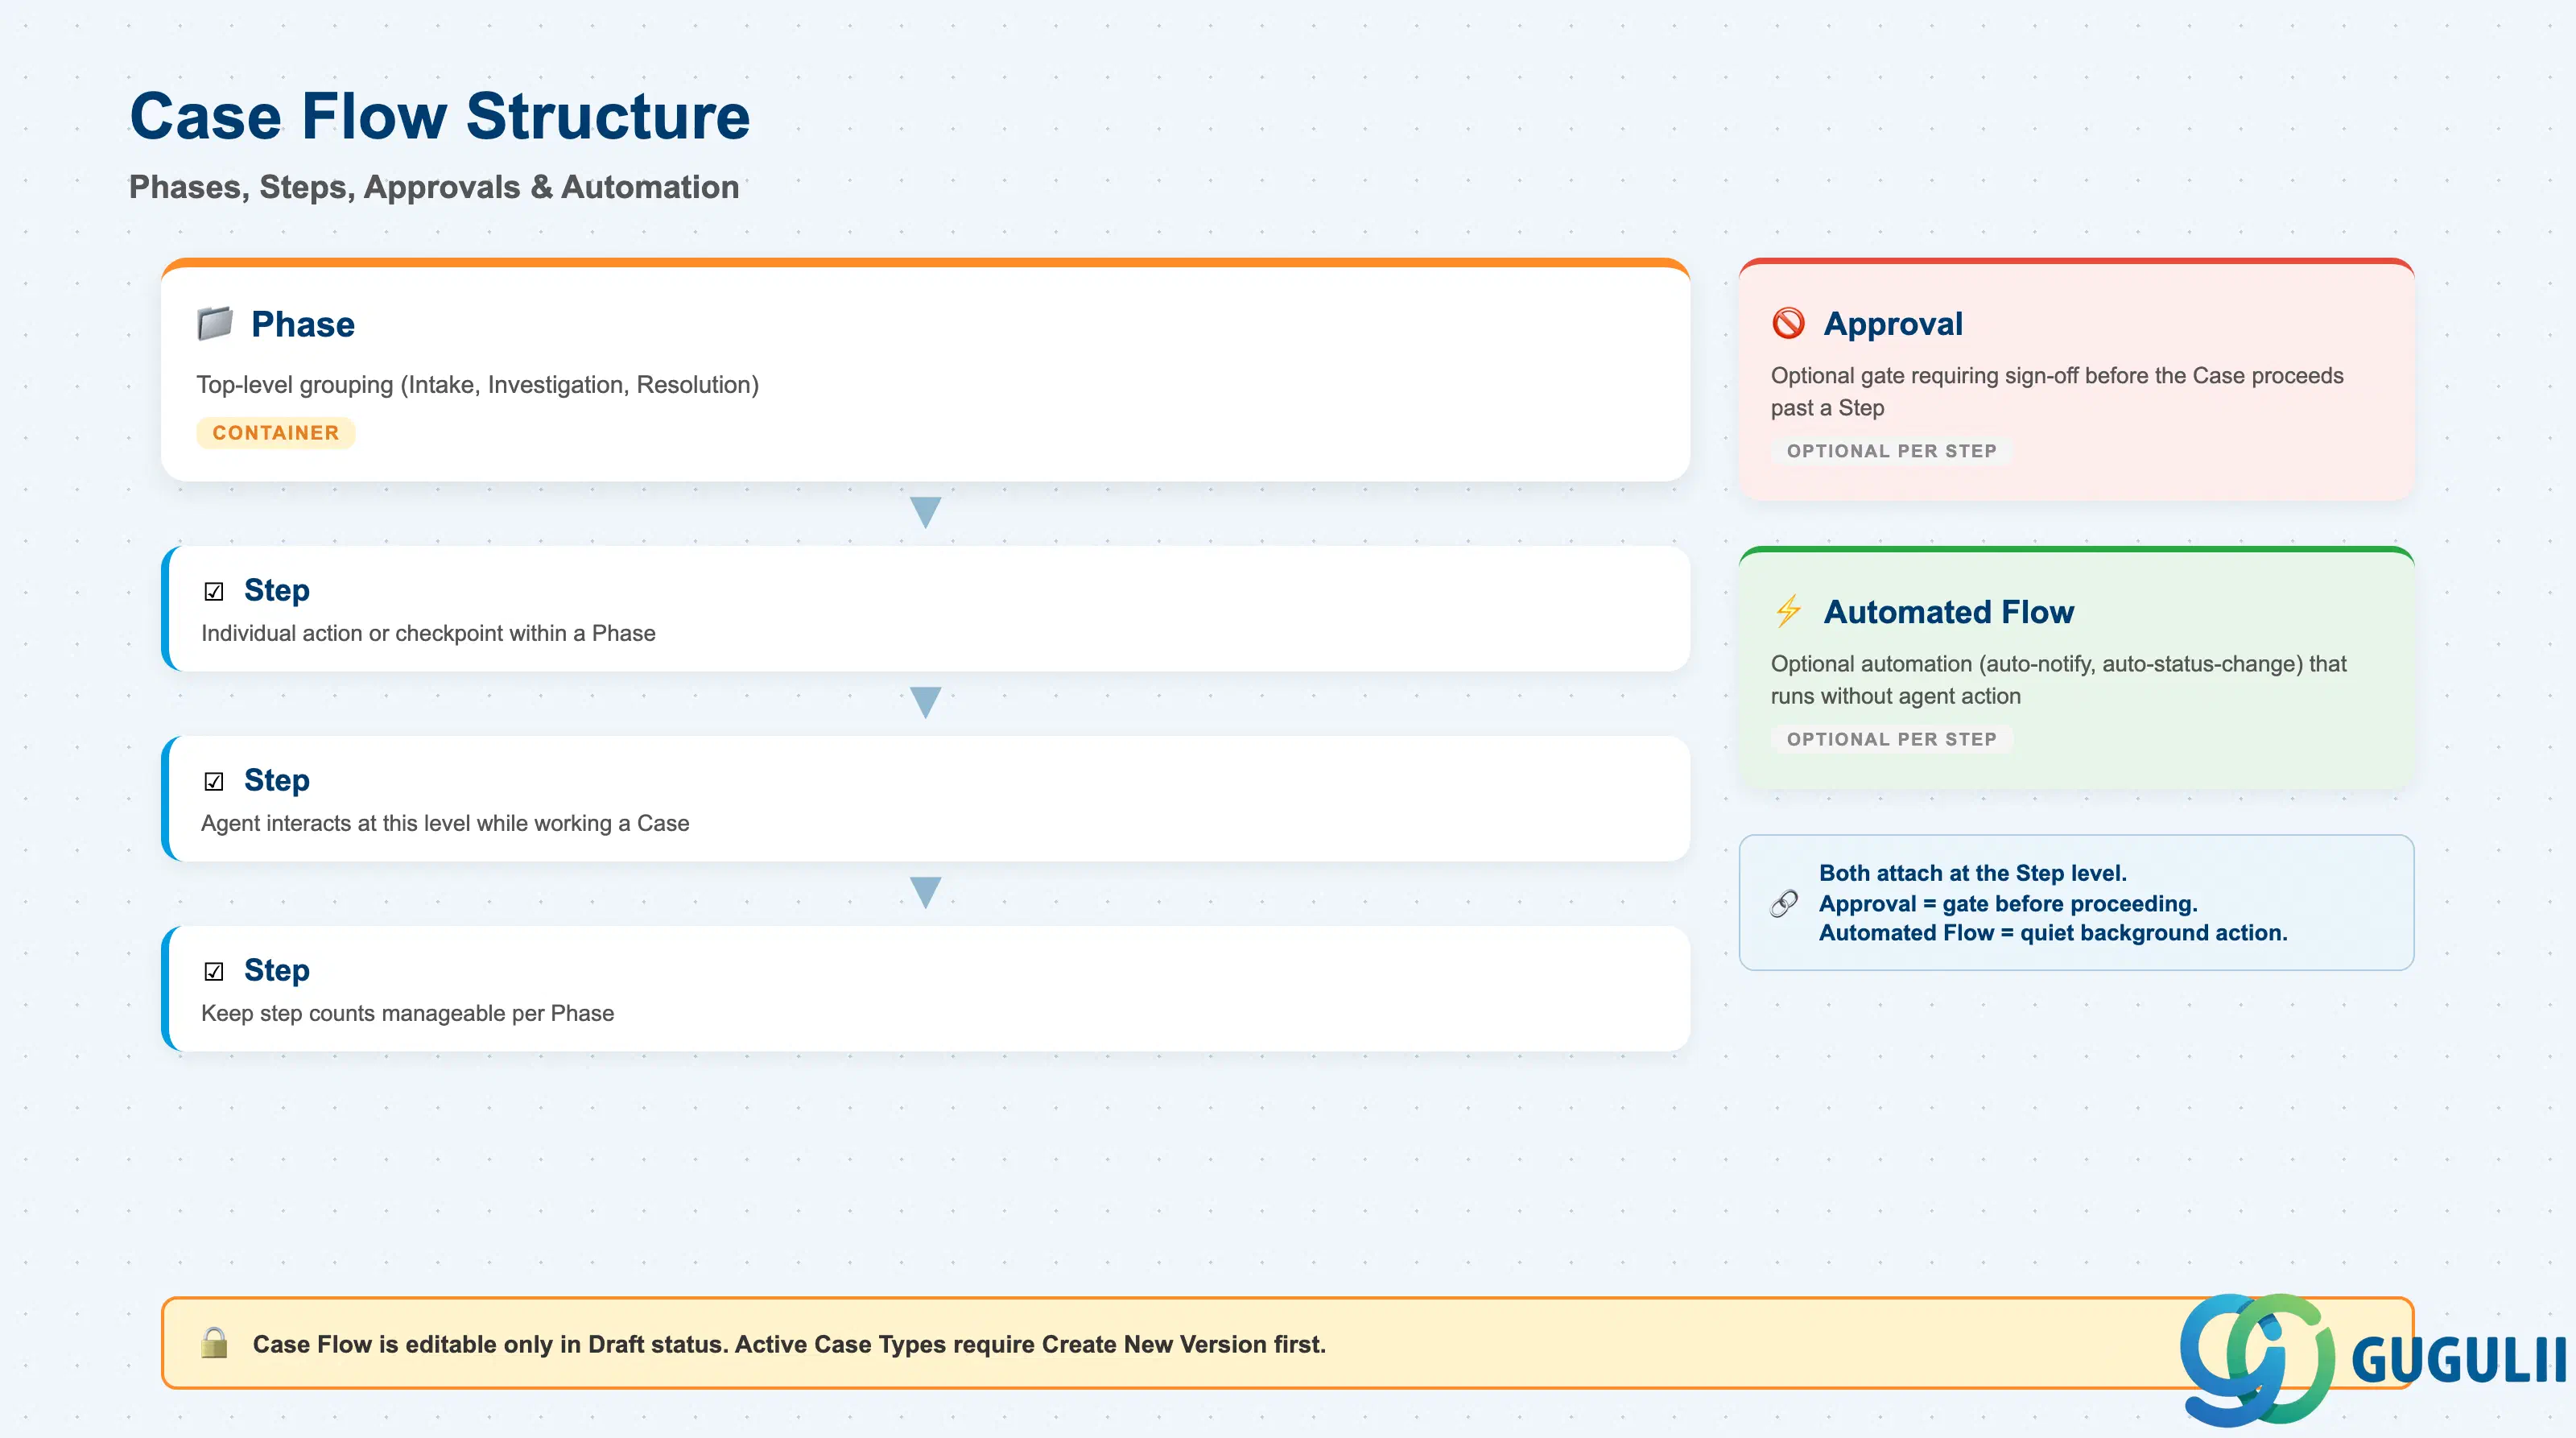Viewport: 2576px width, 1438px height.
Task: Click the 'Phases, Steps, Approvals & Automation' subtitle
Action: [434, 187]
